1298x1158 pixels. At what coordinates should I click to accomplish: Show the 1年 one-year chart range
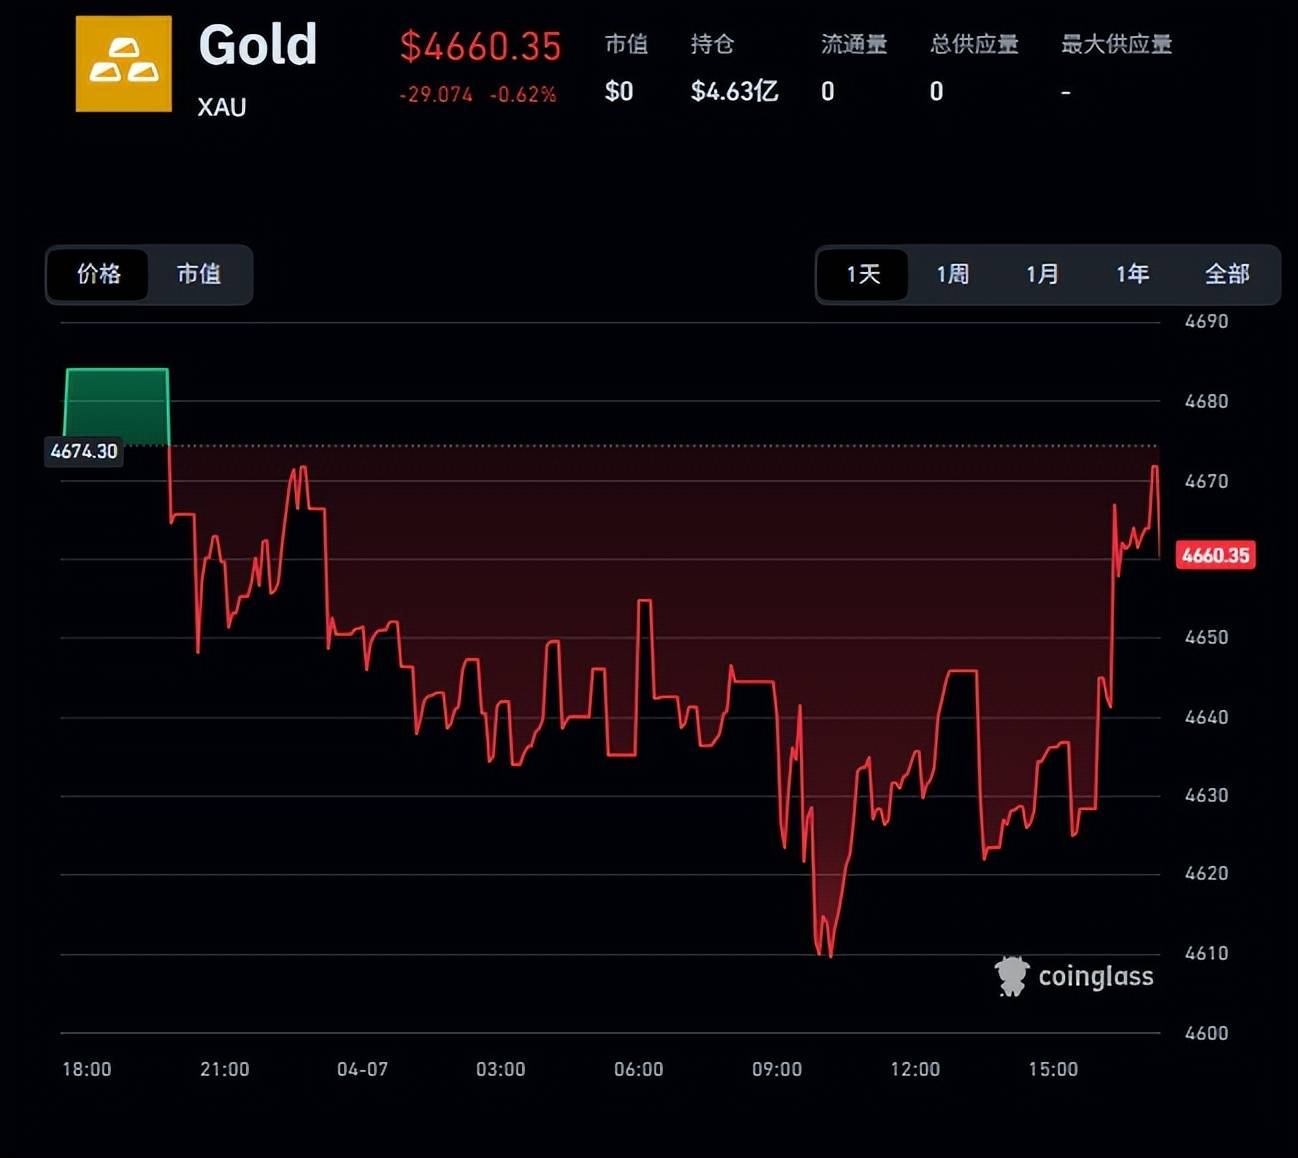[1132, 274]
